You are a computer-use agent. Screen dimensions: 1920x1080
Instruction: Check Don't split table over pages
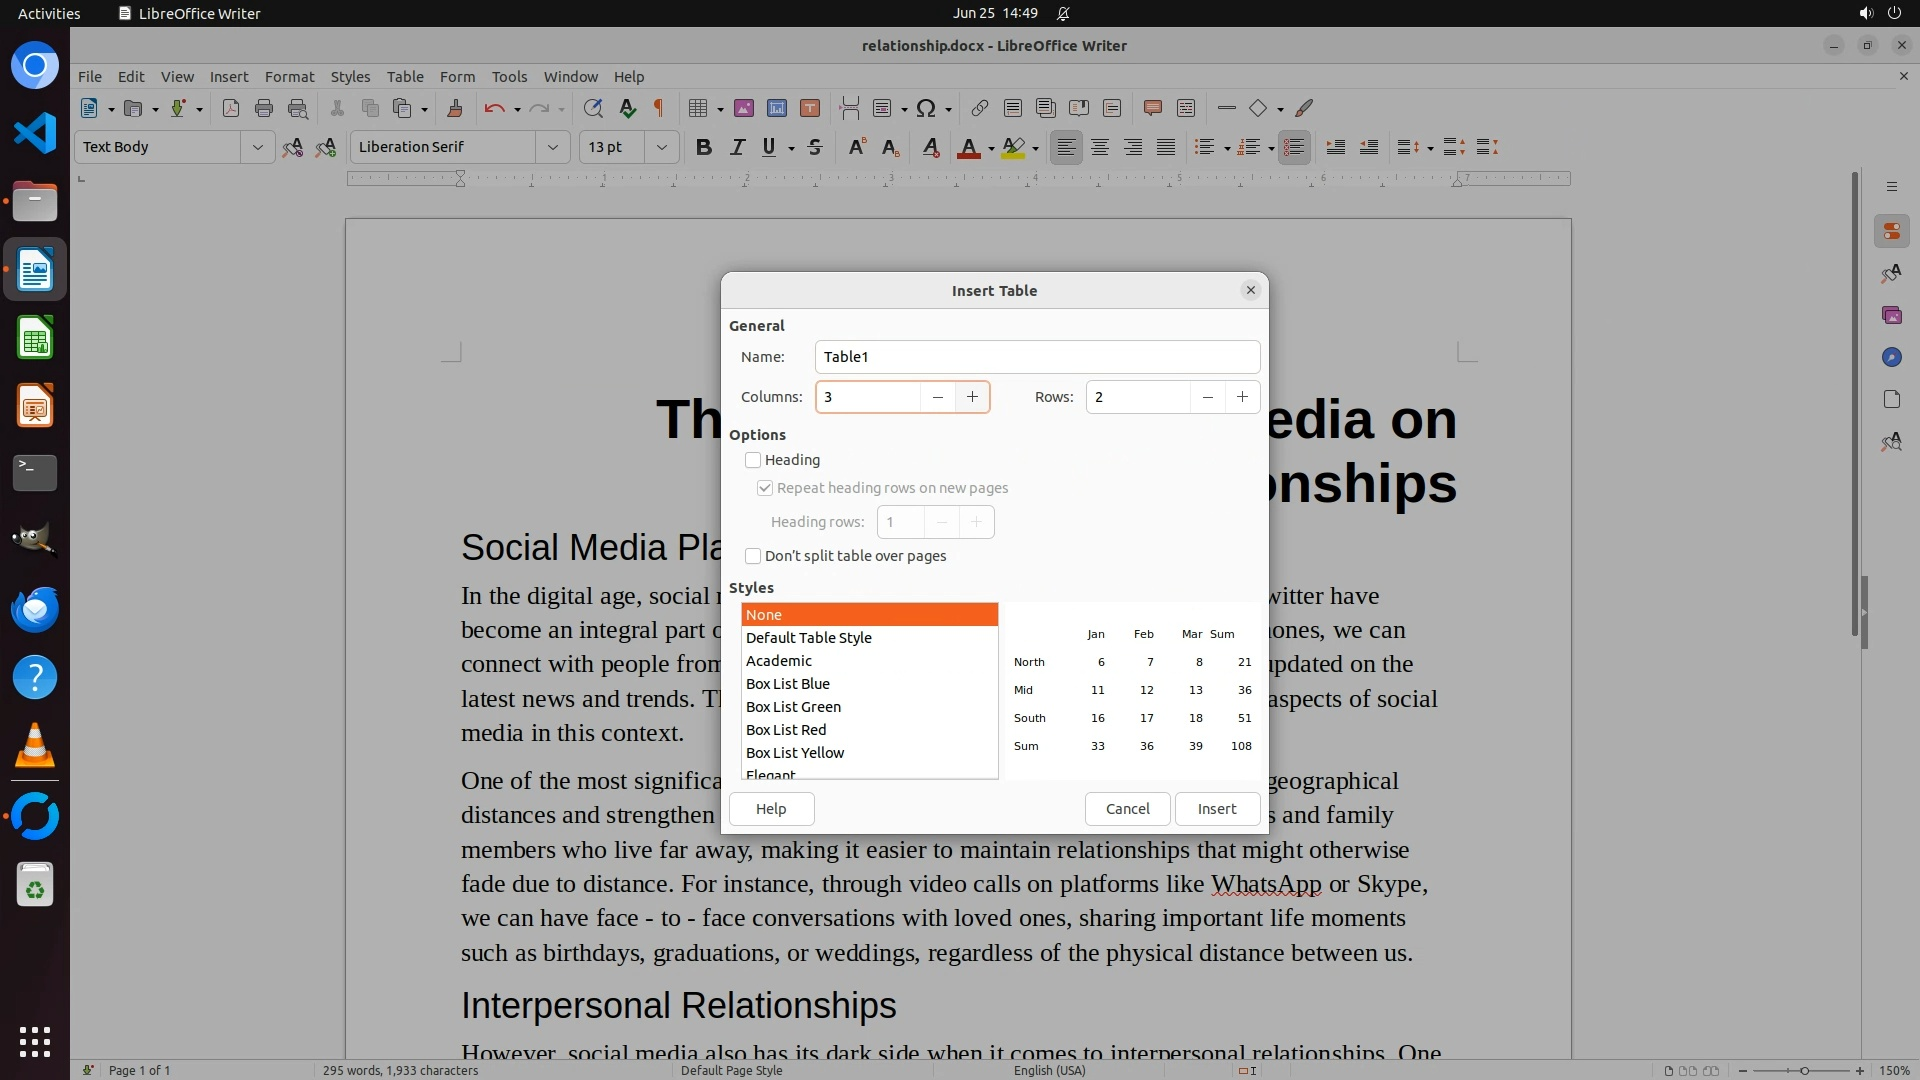point(753,556)
